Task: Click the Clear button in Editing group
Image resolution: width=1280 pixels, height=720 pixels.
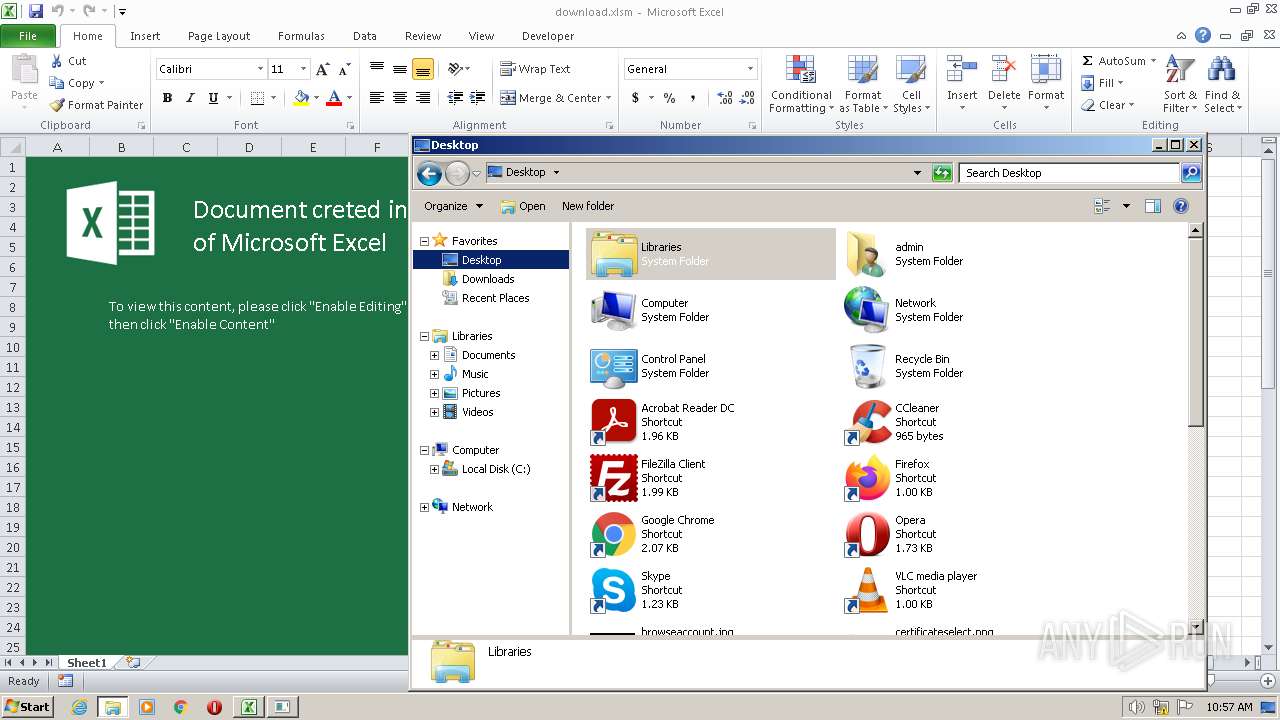Action: click(1108, 105)
